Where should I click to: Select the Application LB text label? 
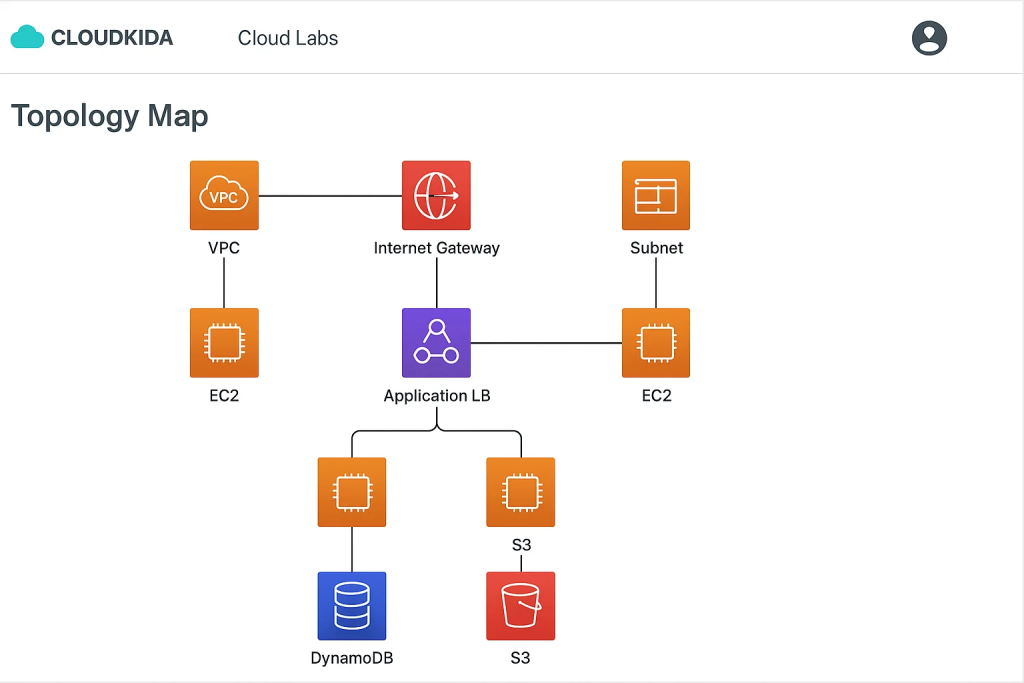(x=437, y=396)
